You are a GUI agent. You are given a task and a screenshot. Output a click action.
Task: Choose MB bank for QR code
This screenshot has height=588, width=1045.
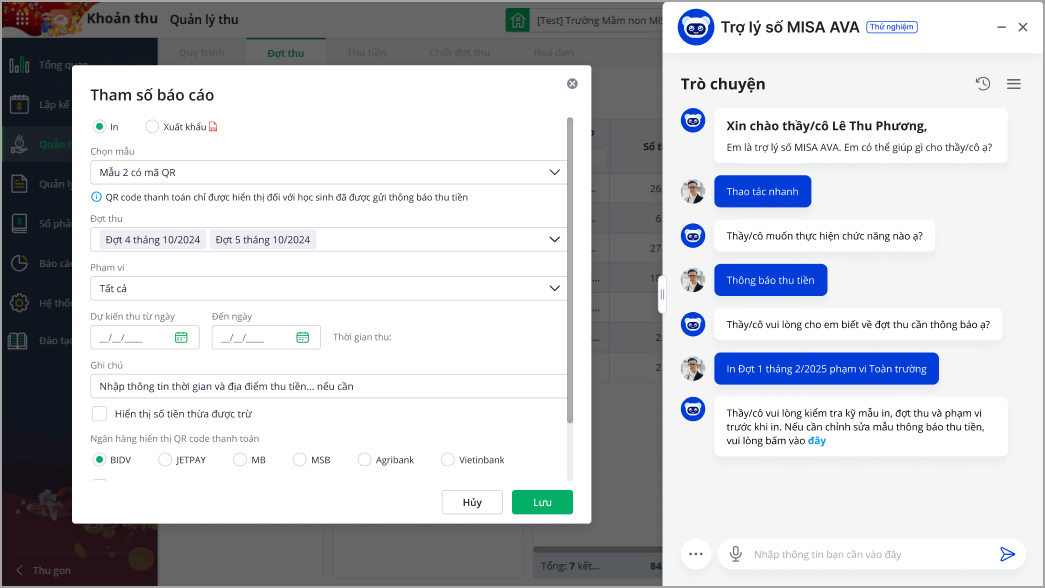240,460
